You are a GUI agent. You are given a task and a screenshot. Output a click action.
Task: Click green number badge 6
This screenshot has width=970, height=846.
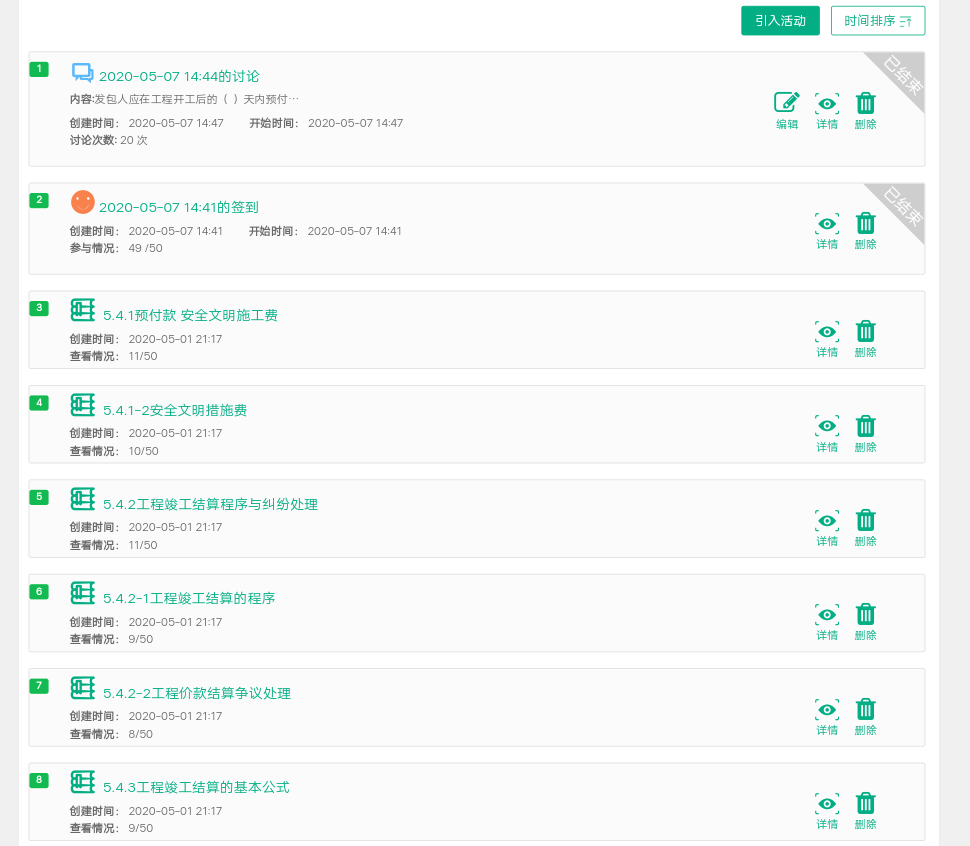39,591
